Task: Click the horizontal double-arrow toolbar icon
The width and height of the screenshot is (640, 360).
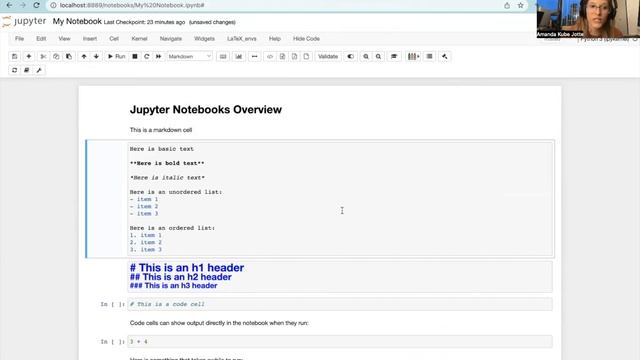Action: pos(255,56)
